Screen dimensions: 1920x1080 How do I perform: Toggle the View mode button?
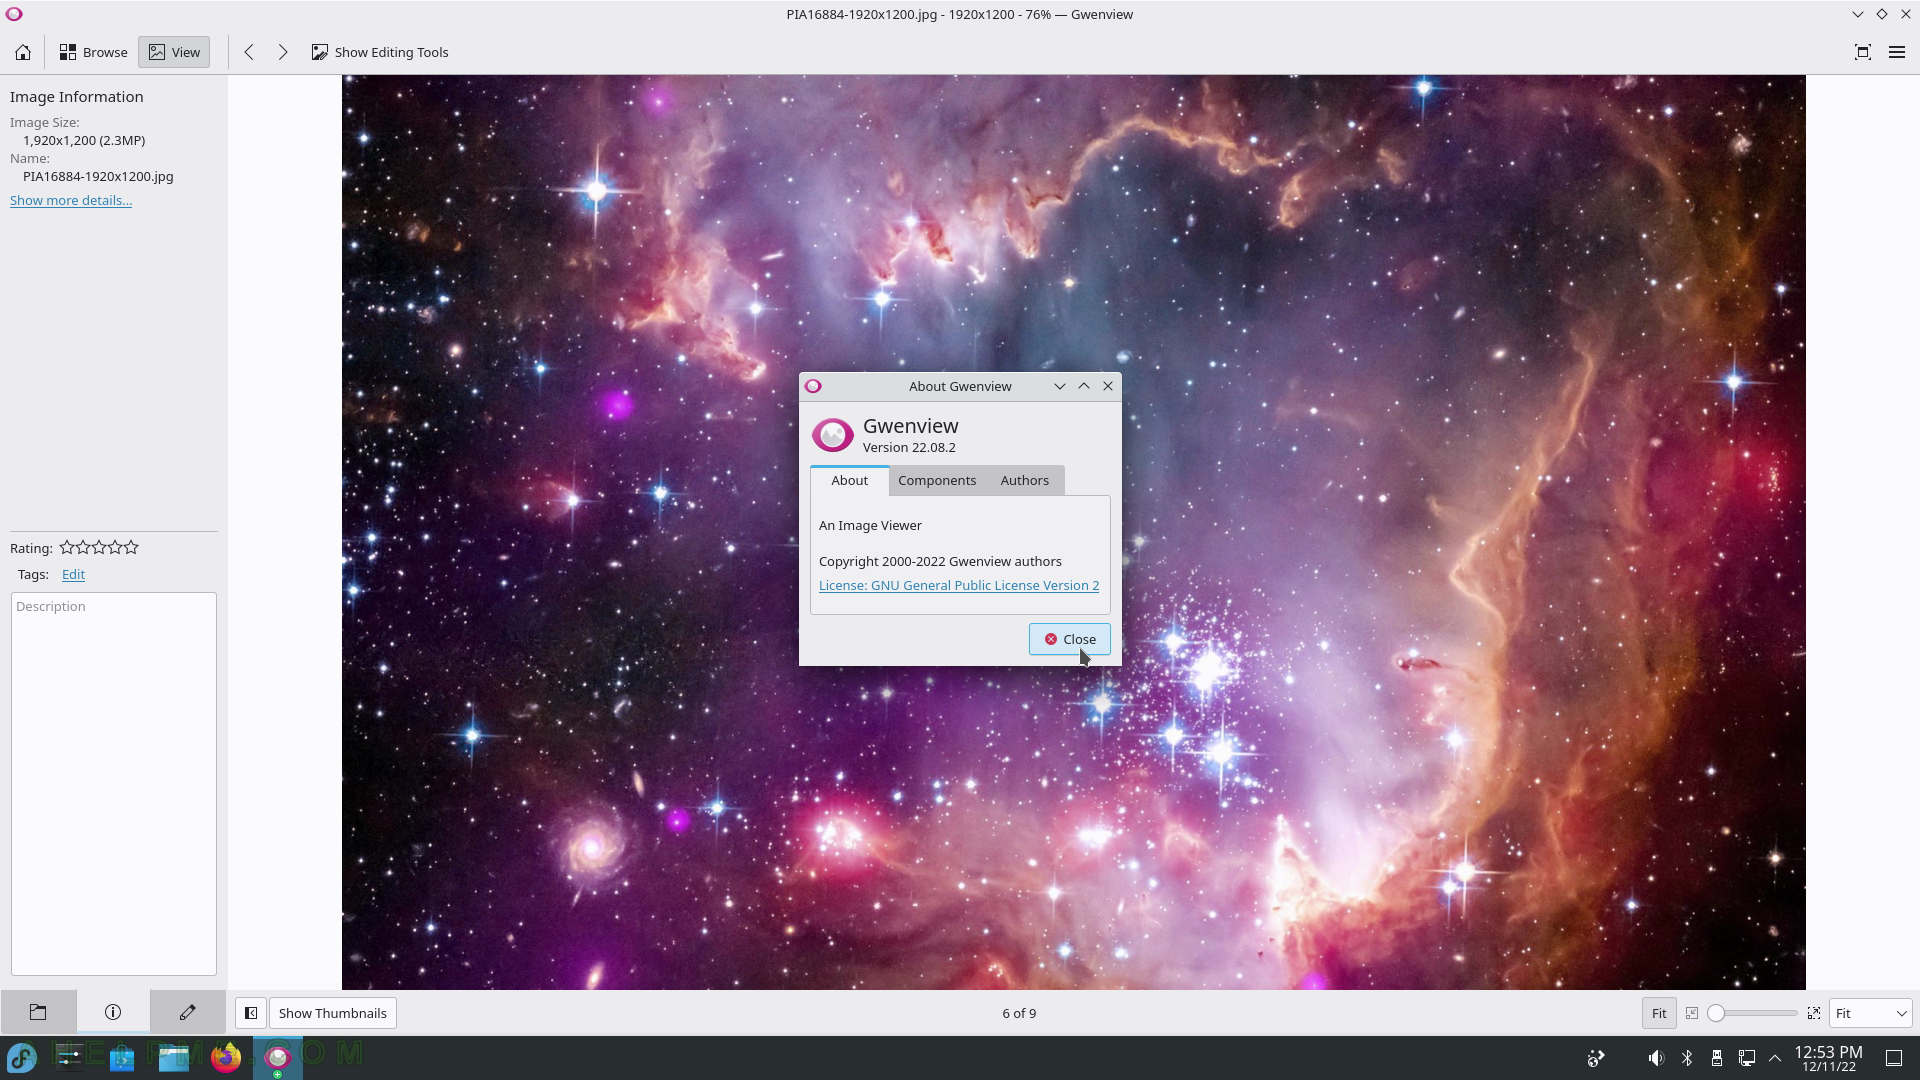pyautogui.click(x=174, y=52)
